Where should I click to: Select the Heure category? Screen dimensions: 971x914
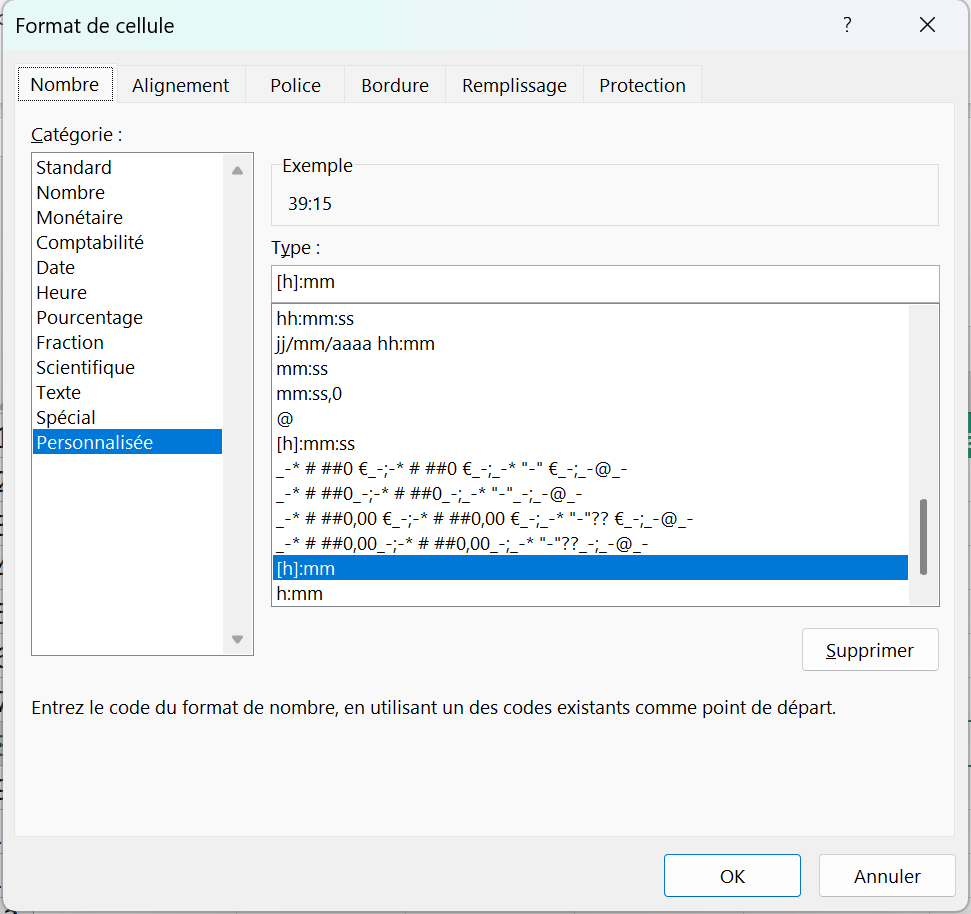(x=128, y=292)
